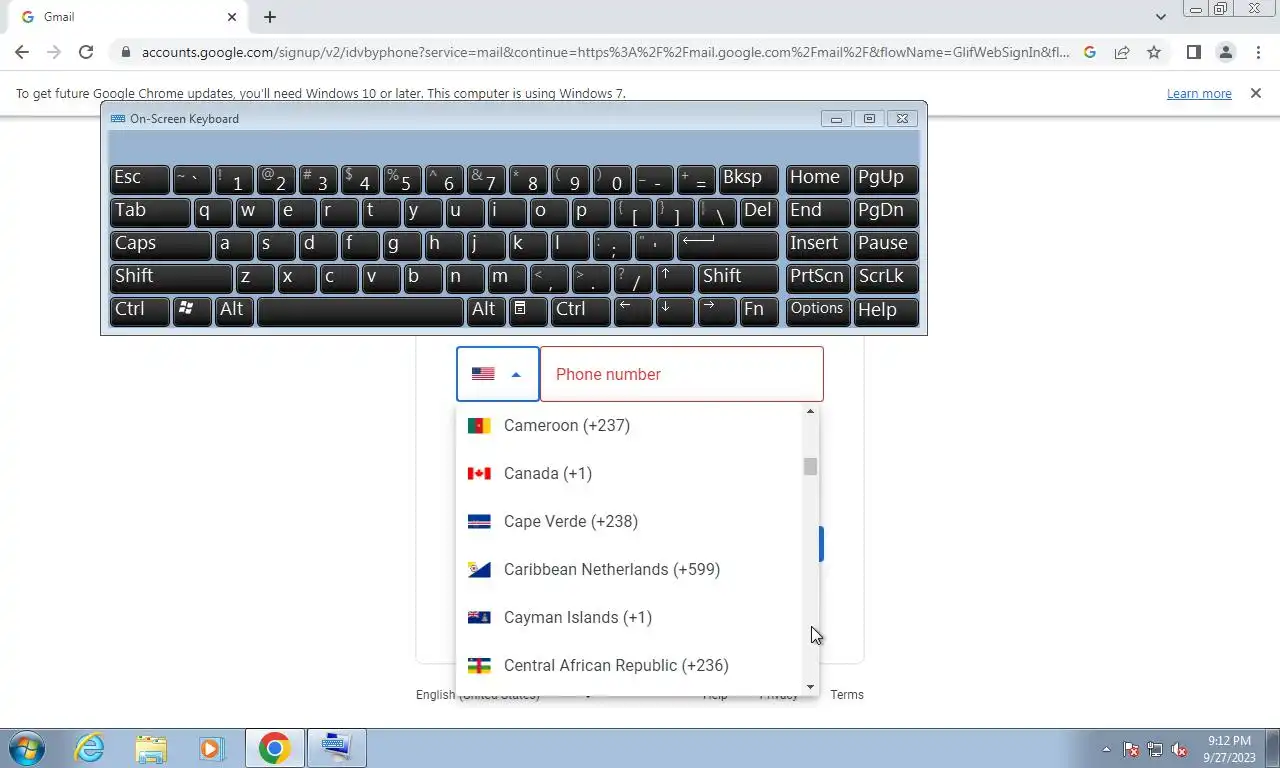1280x768 pixels.
Task: Click the right arrow key on keyboard
Action: point(716,310)
